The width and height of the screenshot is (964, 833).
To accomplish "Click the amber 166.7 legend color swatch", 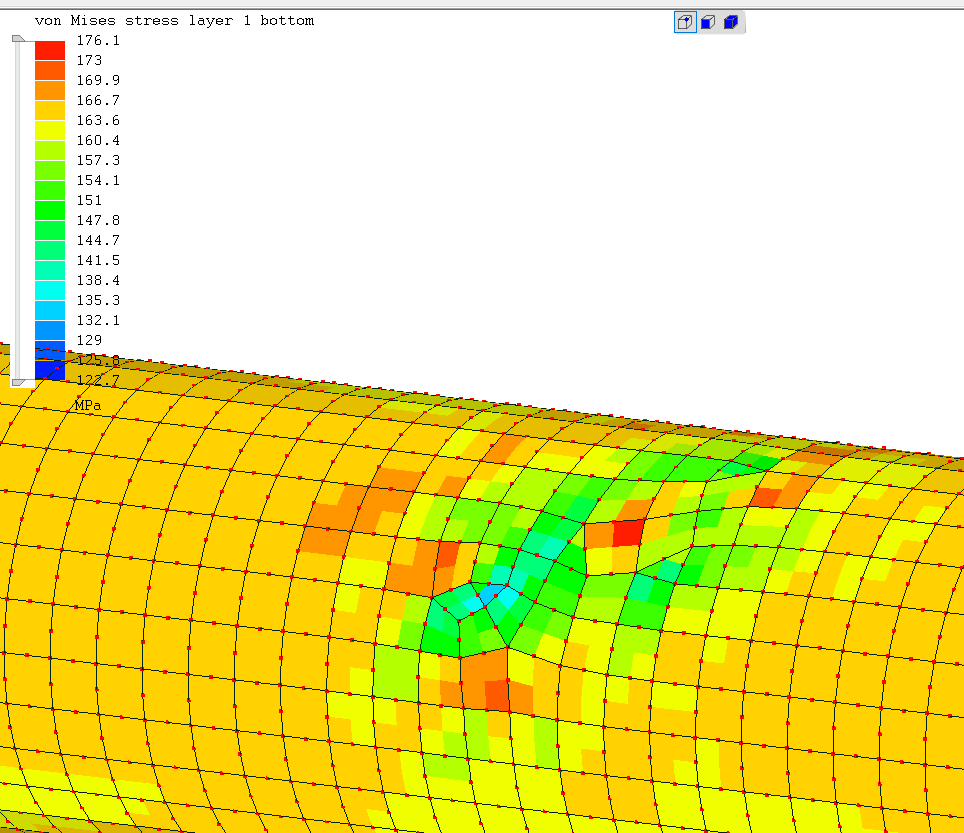I will (x=50, y=110).
